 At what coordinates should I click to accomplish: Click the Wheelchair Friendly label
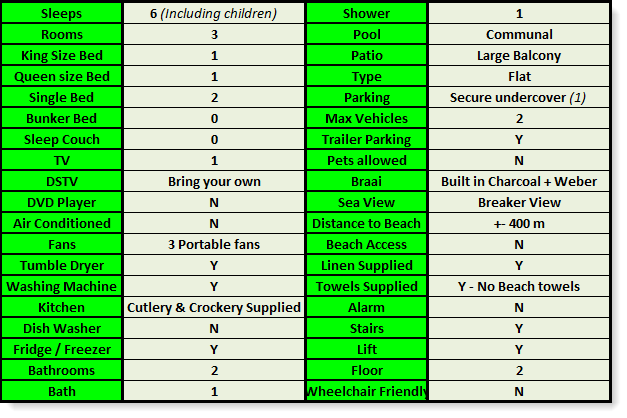pyautogui.click(x=367, y=392)
